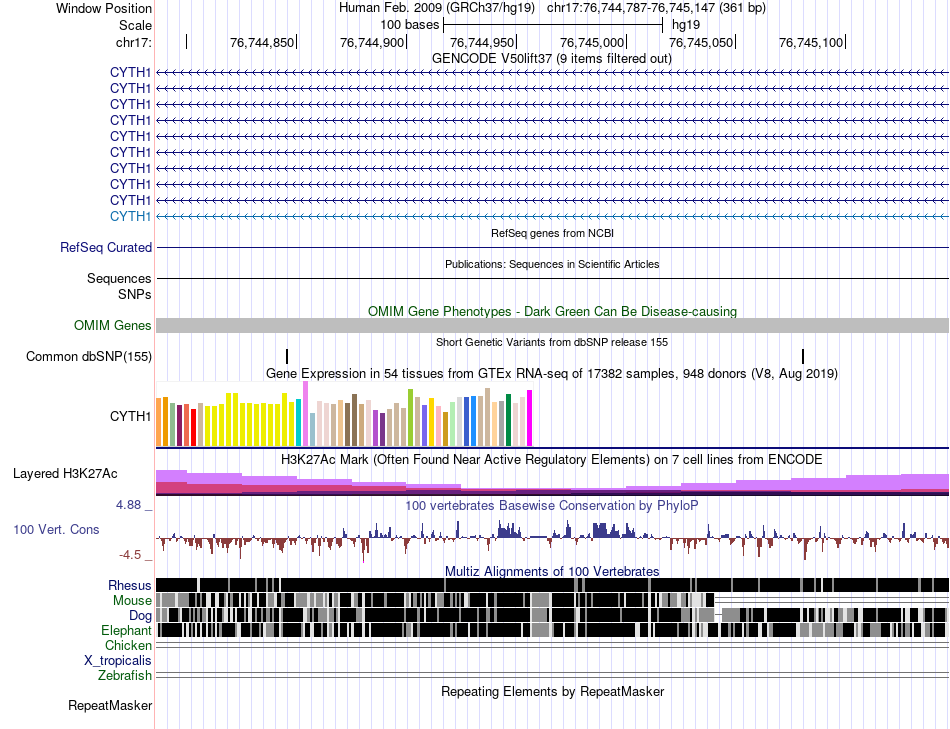Select the Common dbSNP(155) track label

point(89,356)
